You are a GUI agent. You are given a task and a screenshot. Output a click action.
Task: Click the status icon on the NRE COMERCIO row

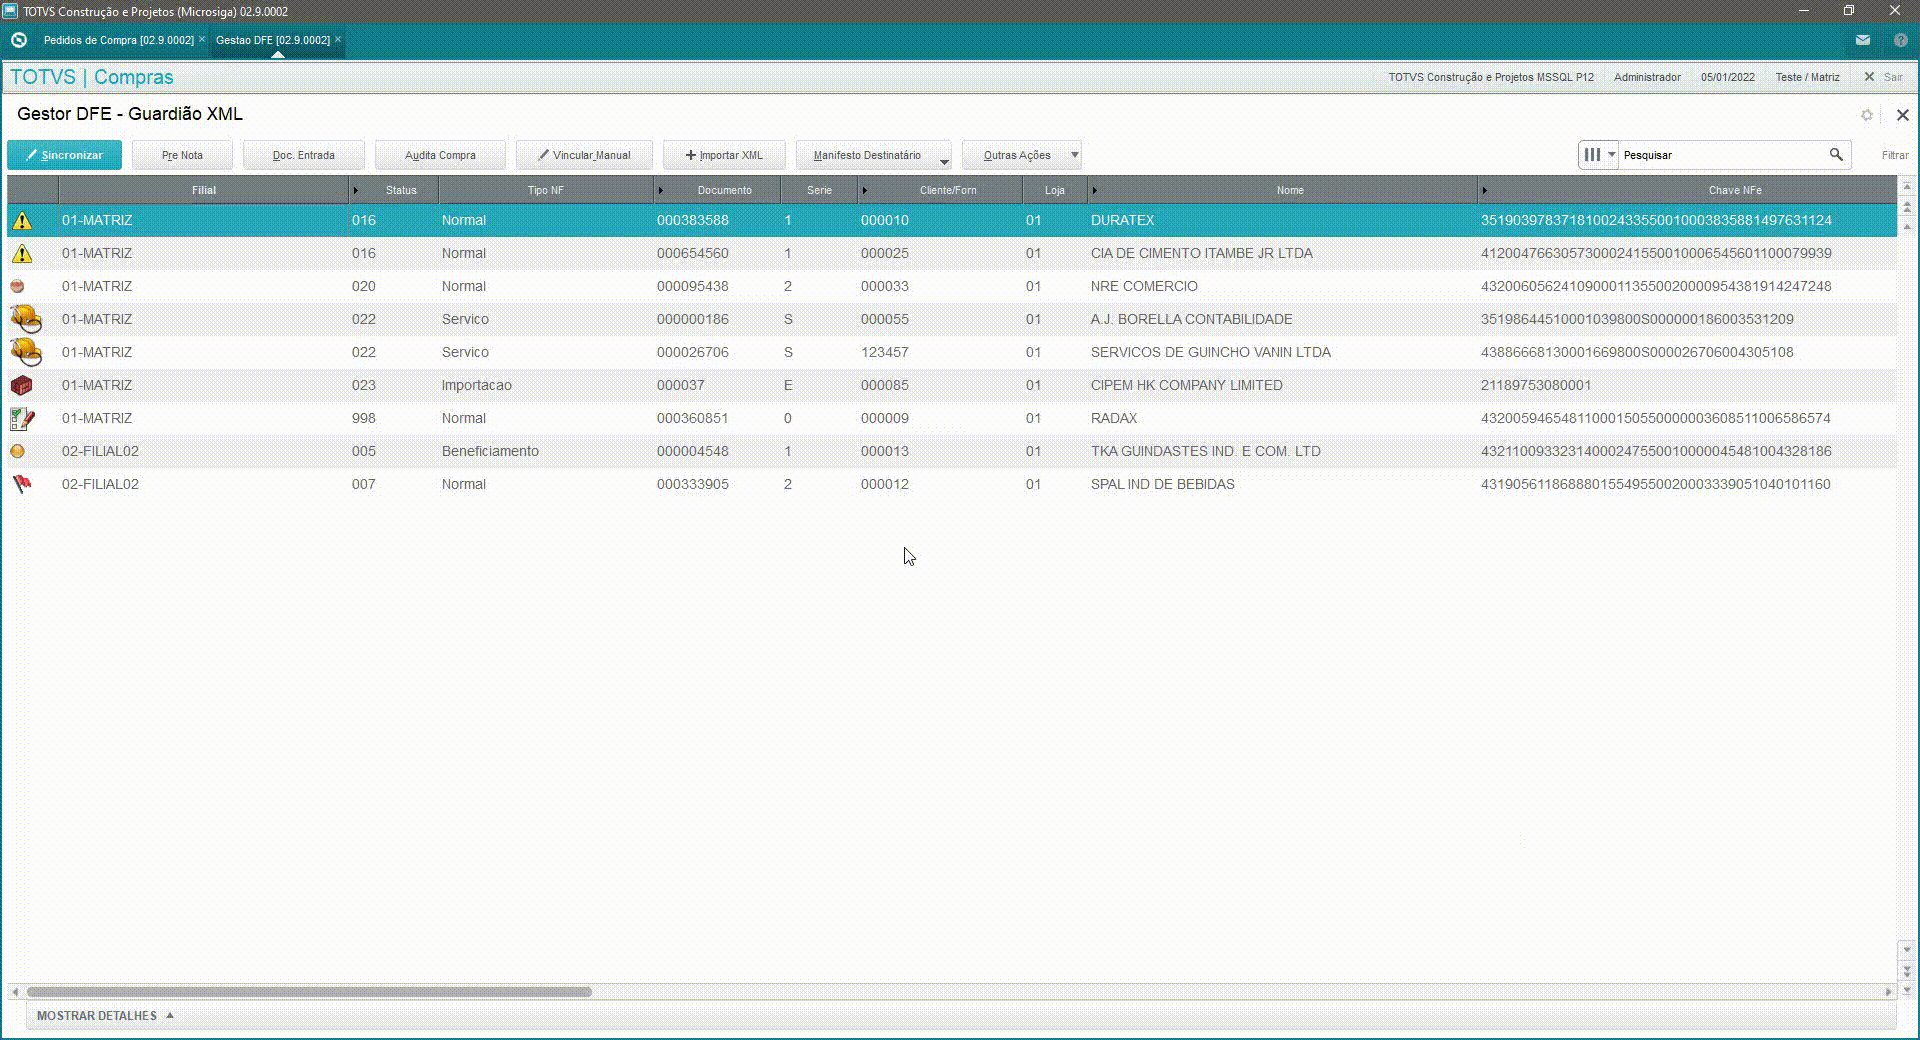[17, 286]
